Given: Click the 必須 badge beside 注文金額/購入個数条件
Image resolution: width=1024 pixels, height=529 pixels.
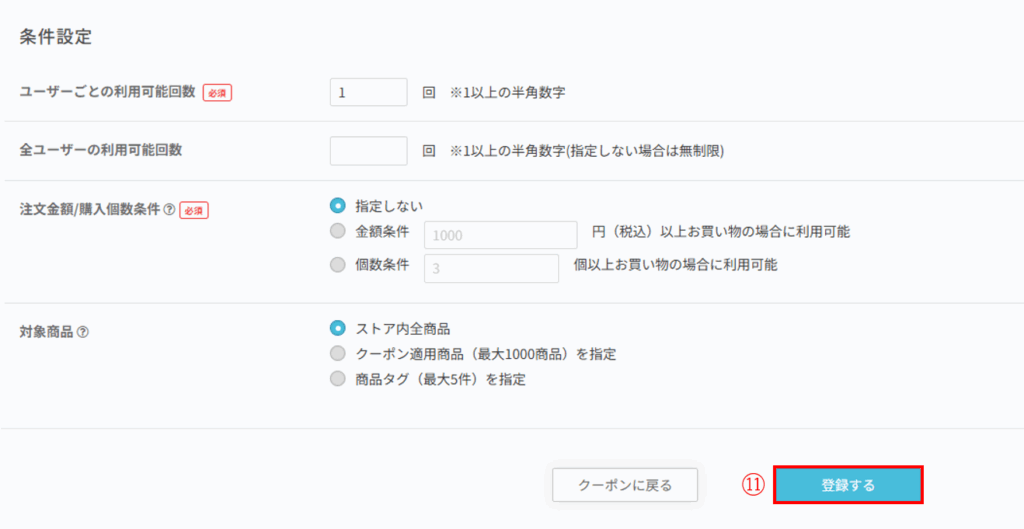Looking at the screenshot, I should [x=194, y=210].
